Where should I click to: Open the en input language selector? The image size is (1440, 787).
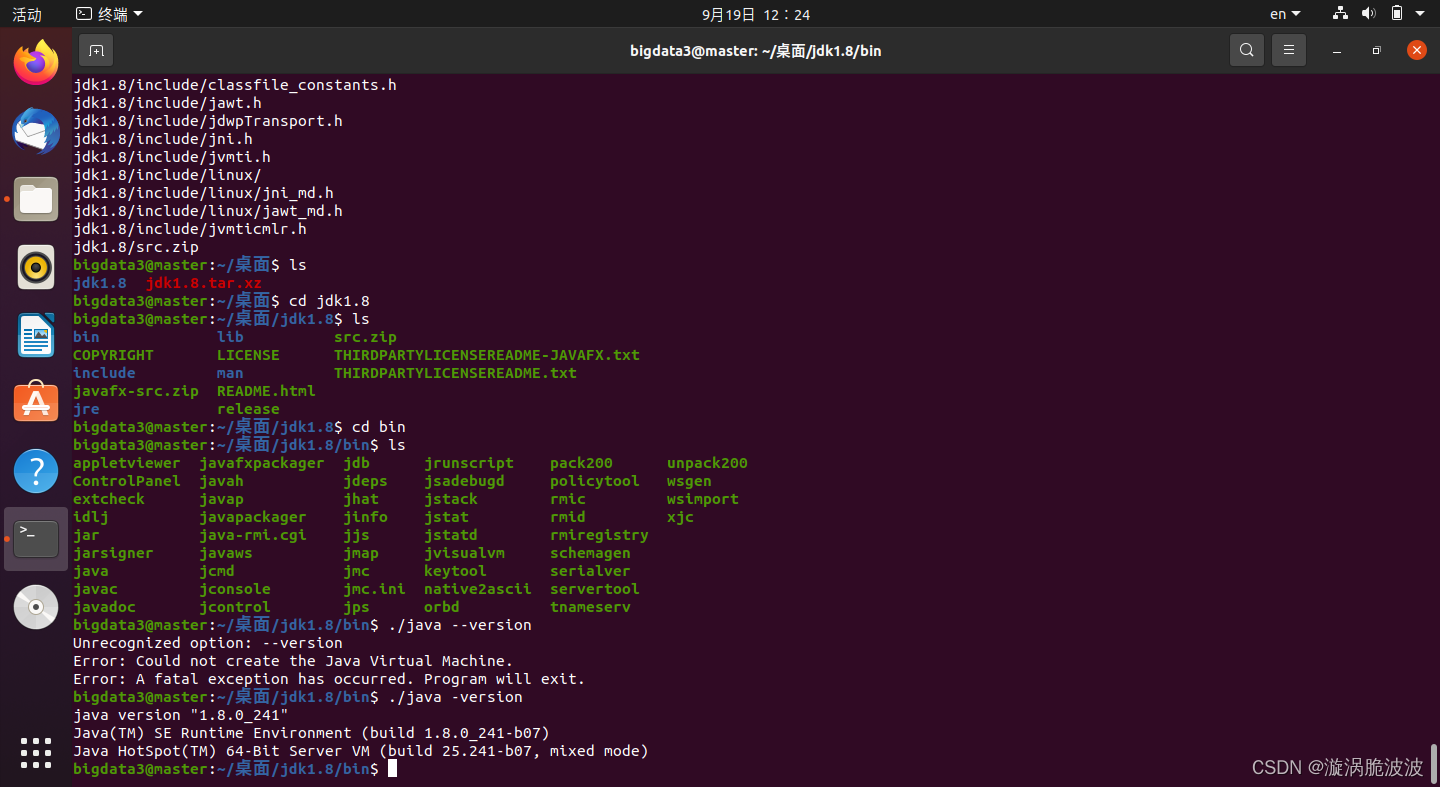[1285, 14]
